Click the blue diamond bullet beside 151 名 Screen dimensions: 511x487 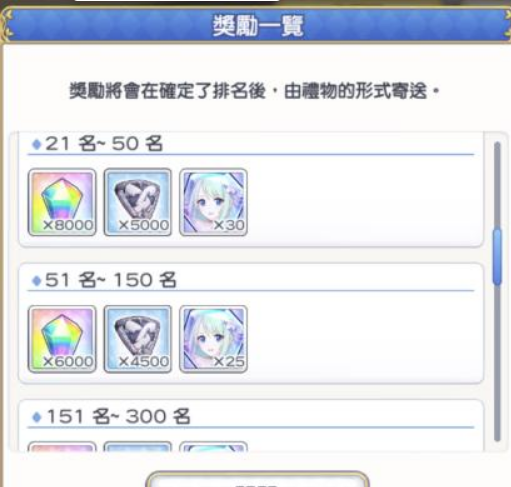tap(37, 417)
